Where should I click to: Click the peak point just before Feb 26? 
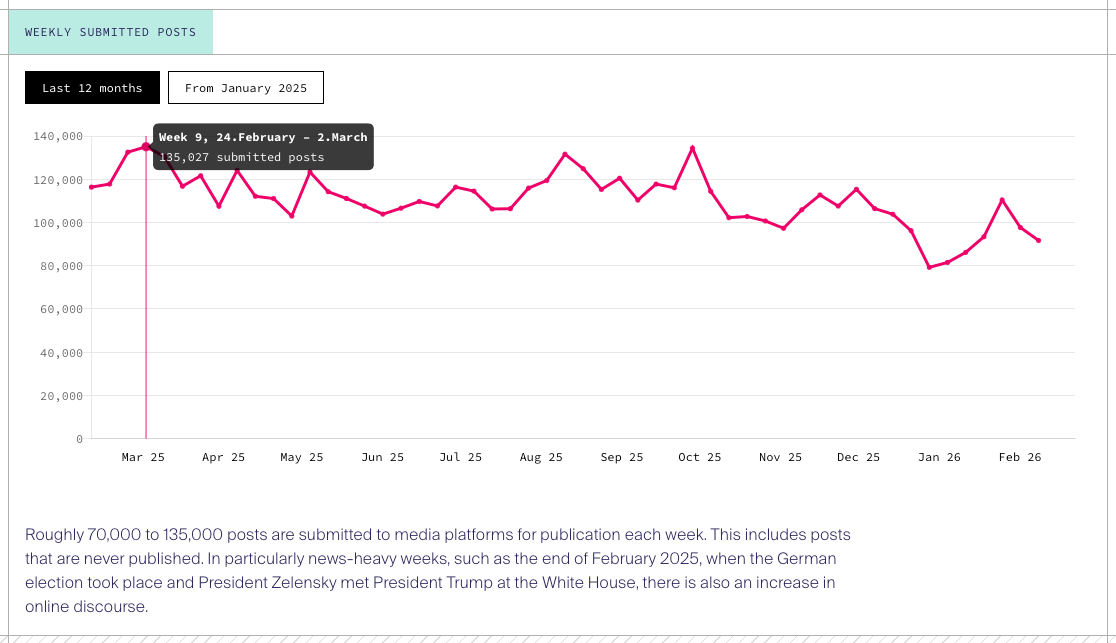tap(1002, 200)
